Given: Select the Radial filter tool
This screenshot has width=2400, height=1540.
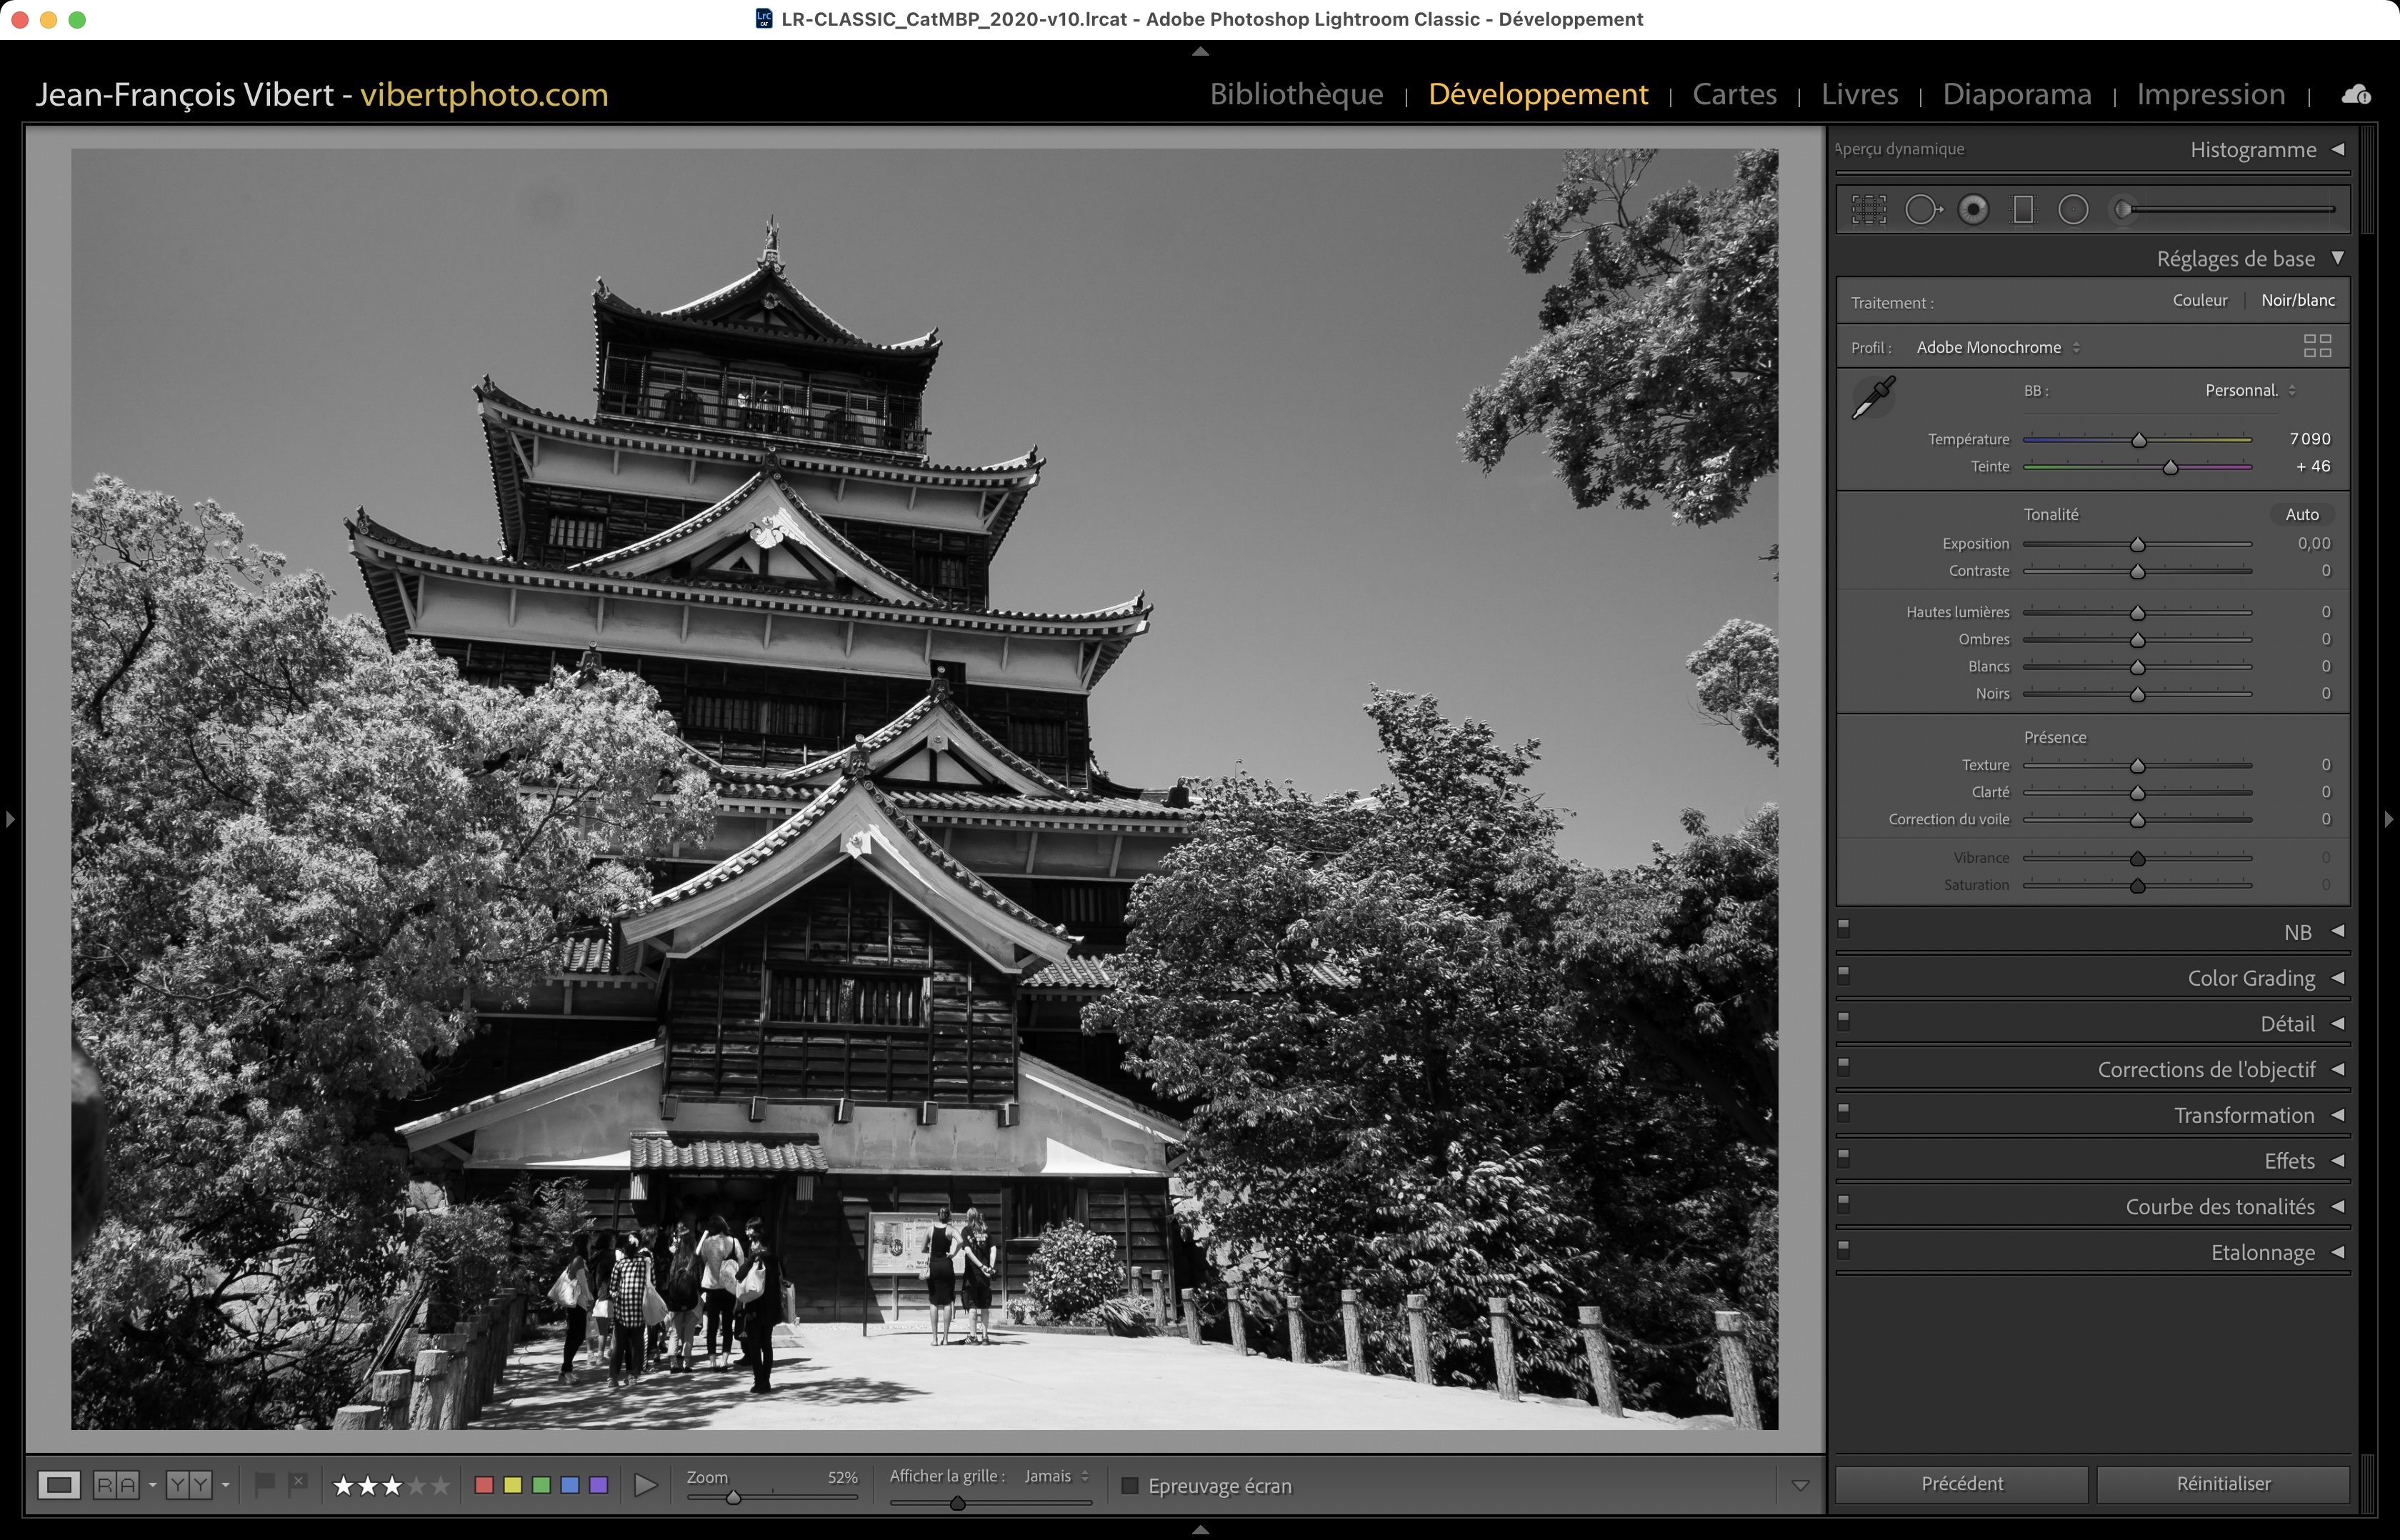Looking at the screenshot, I should (2073, 210).
